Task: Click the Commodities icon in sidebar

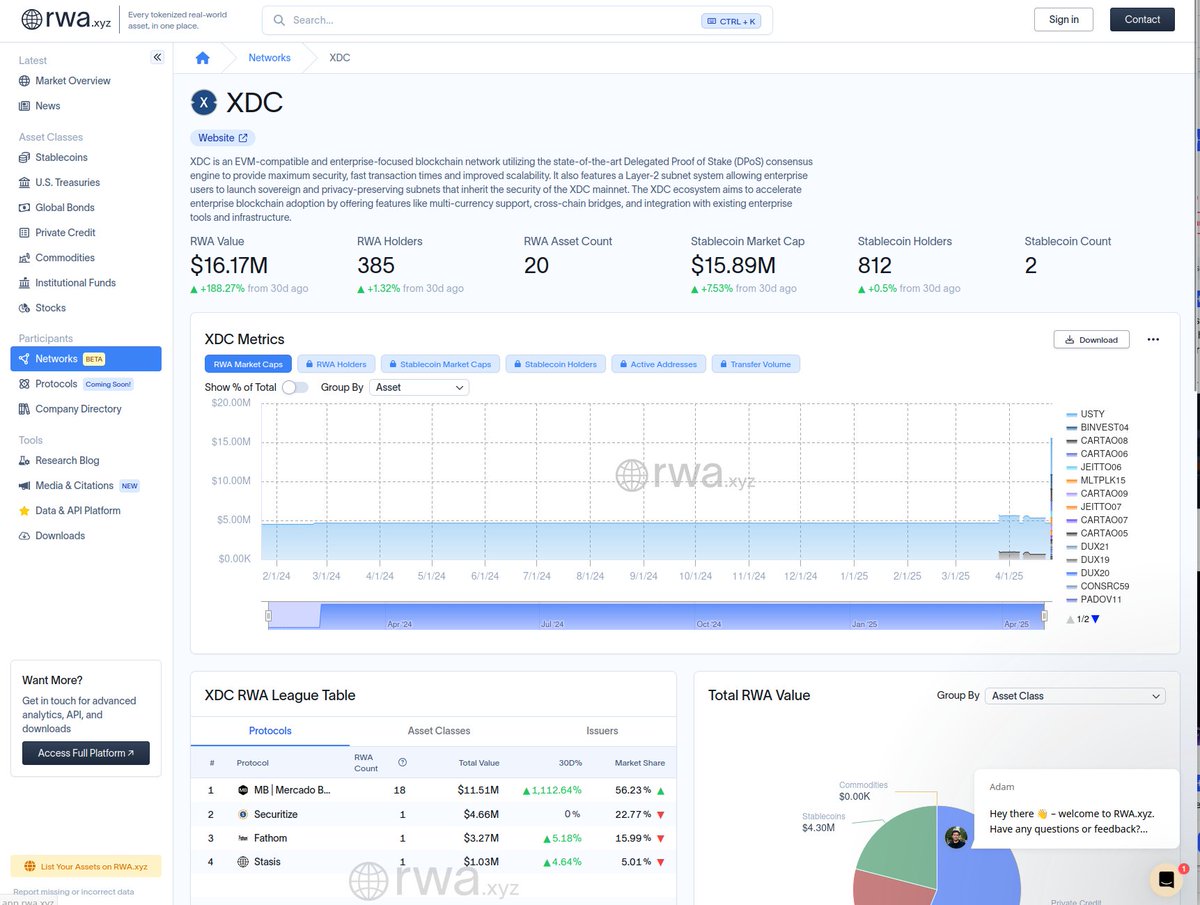Action: [25, 258]
